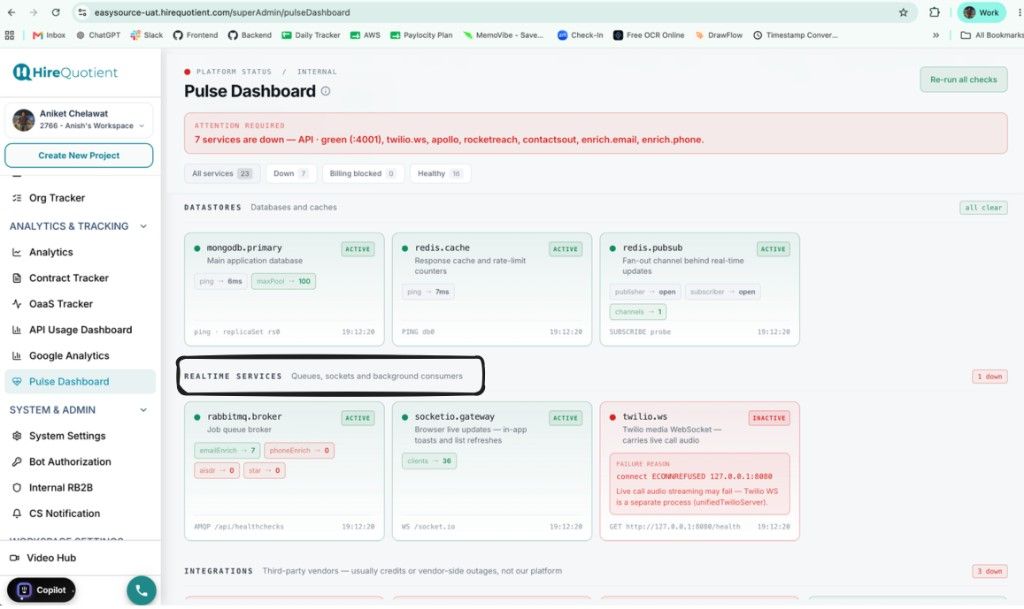Open Org Tracker in the sidebar
The height and width of the screenshot is (609, 1024).
point(57,198)
